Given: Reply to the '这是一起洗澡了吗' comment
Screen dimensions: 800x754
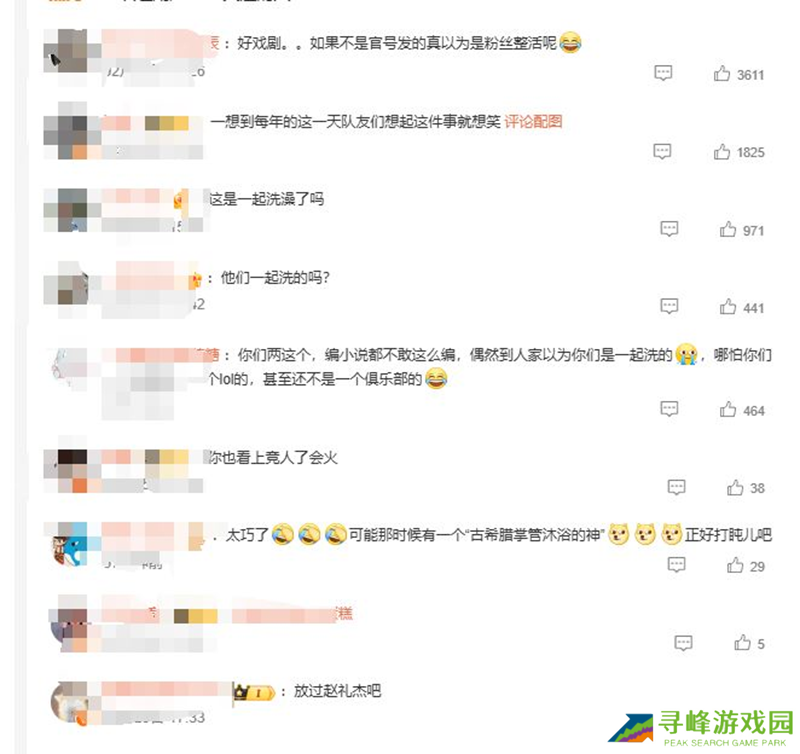Looking at the screenshot, I should [x=669, y=229].
